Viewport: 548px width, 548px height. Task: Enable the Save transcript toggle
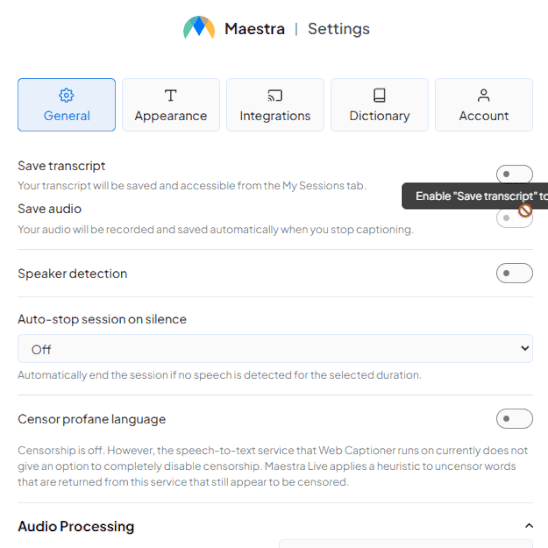tap(514, 174)
